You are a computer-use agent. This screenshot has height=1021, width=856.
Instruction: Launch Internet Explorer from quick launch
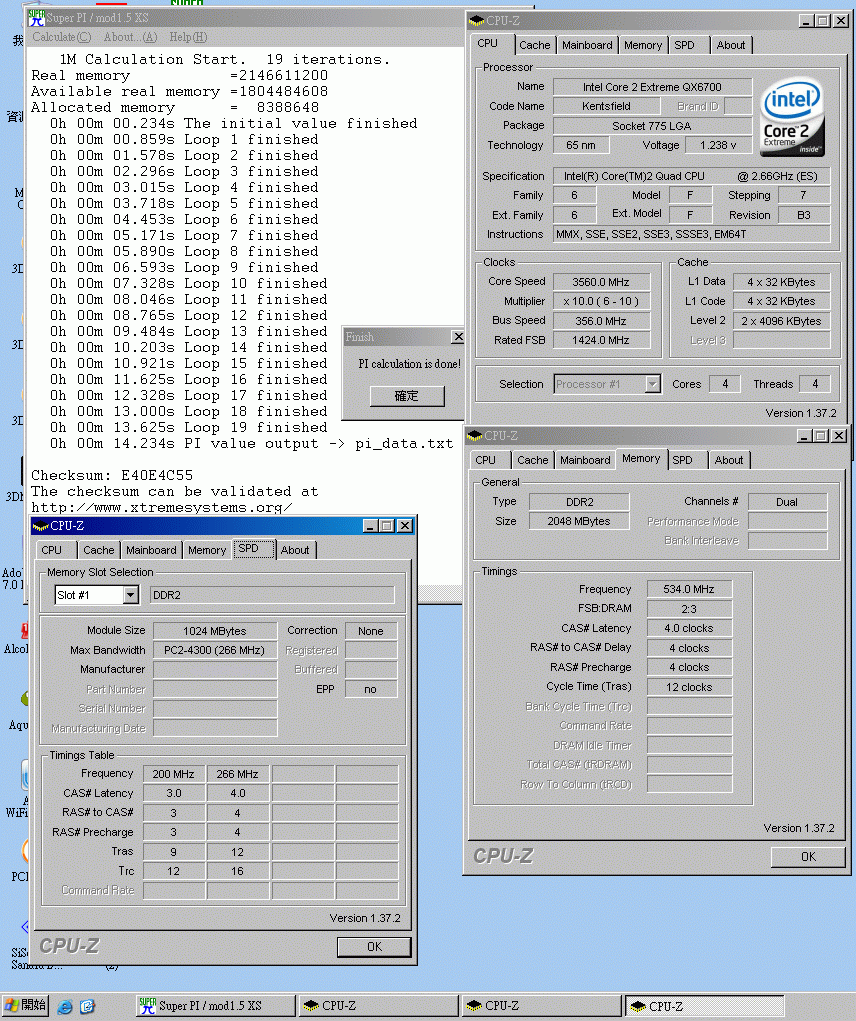point(65,1007)
